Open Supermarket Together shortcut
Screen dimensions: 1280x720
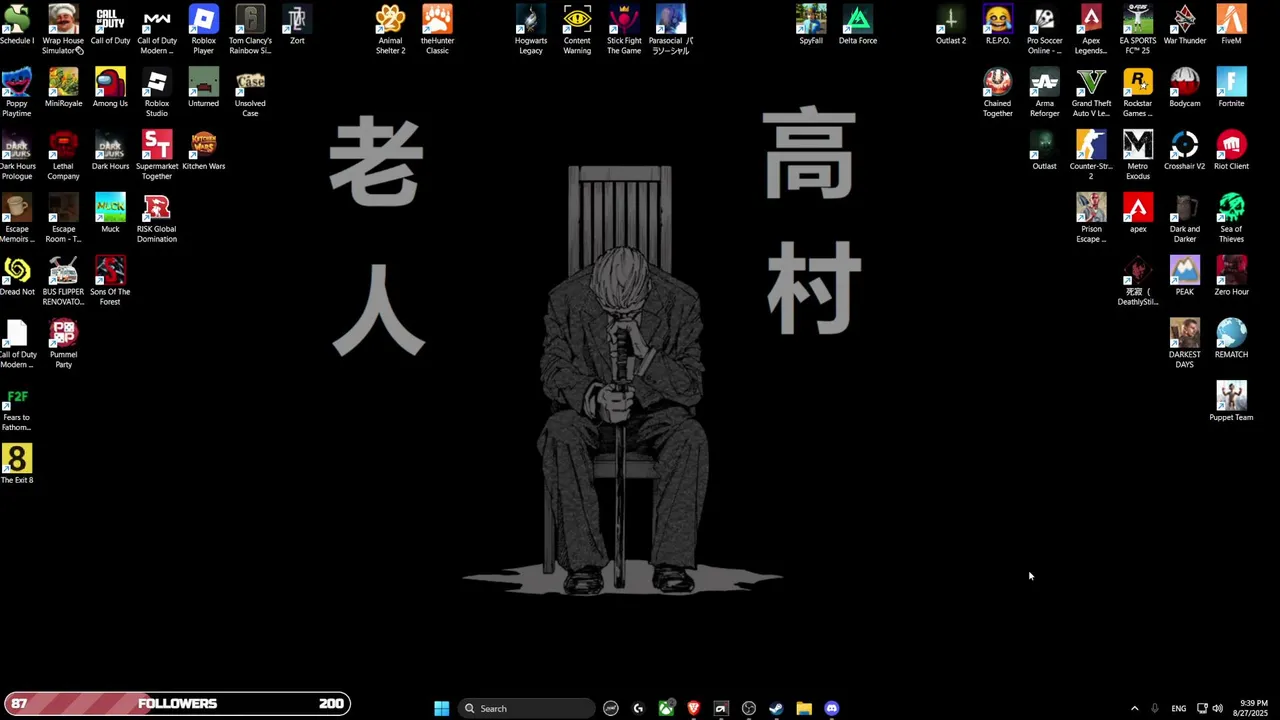[157, 156]
